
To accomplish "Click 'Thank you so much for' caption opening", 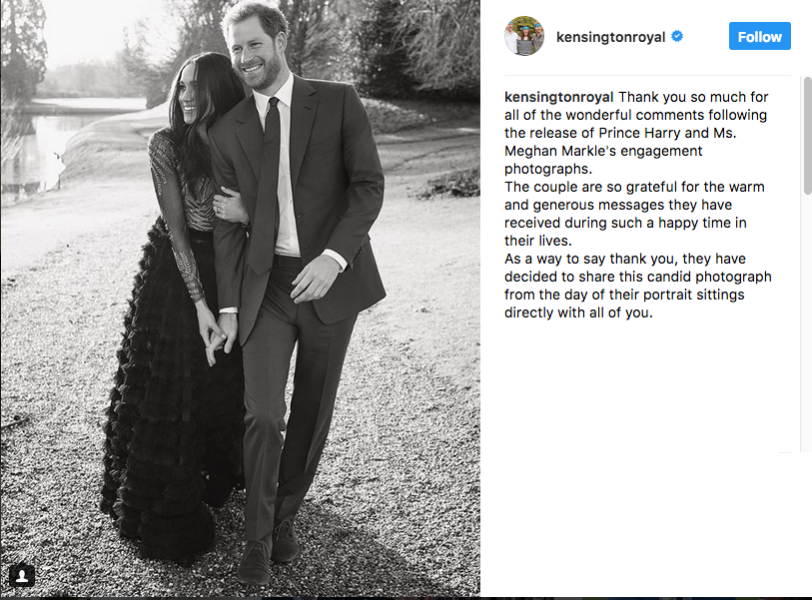I will pyautogui.click(x=693, y=97).
